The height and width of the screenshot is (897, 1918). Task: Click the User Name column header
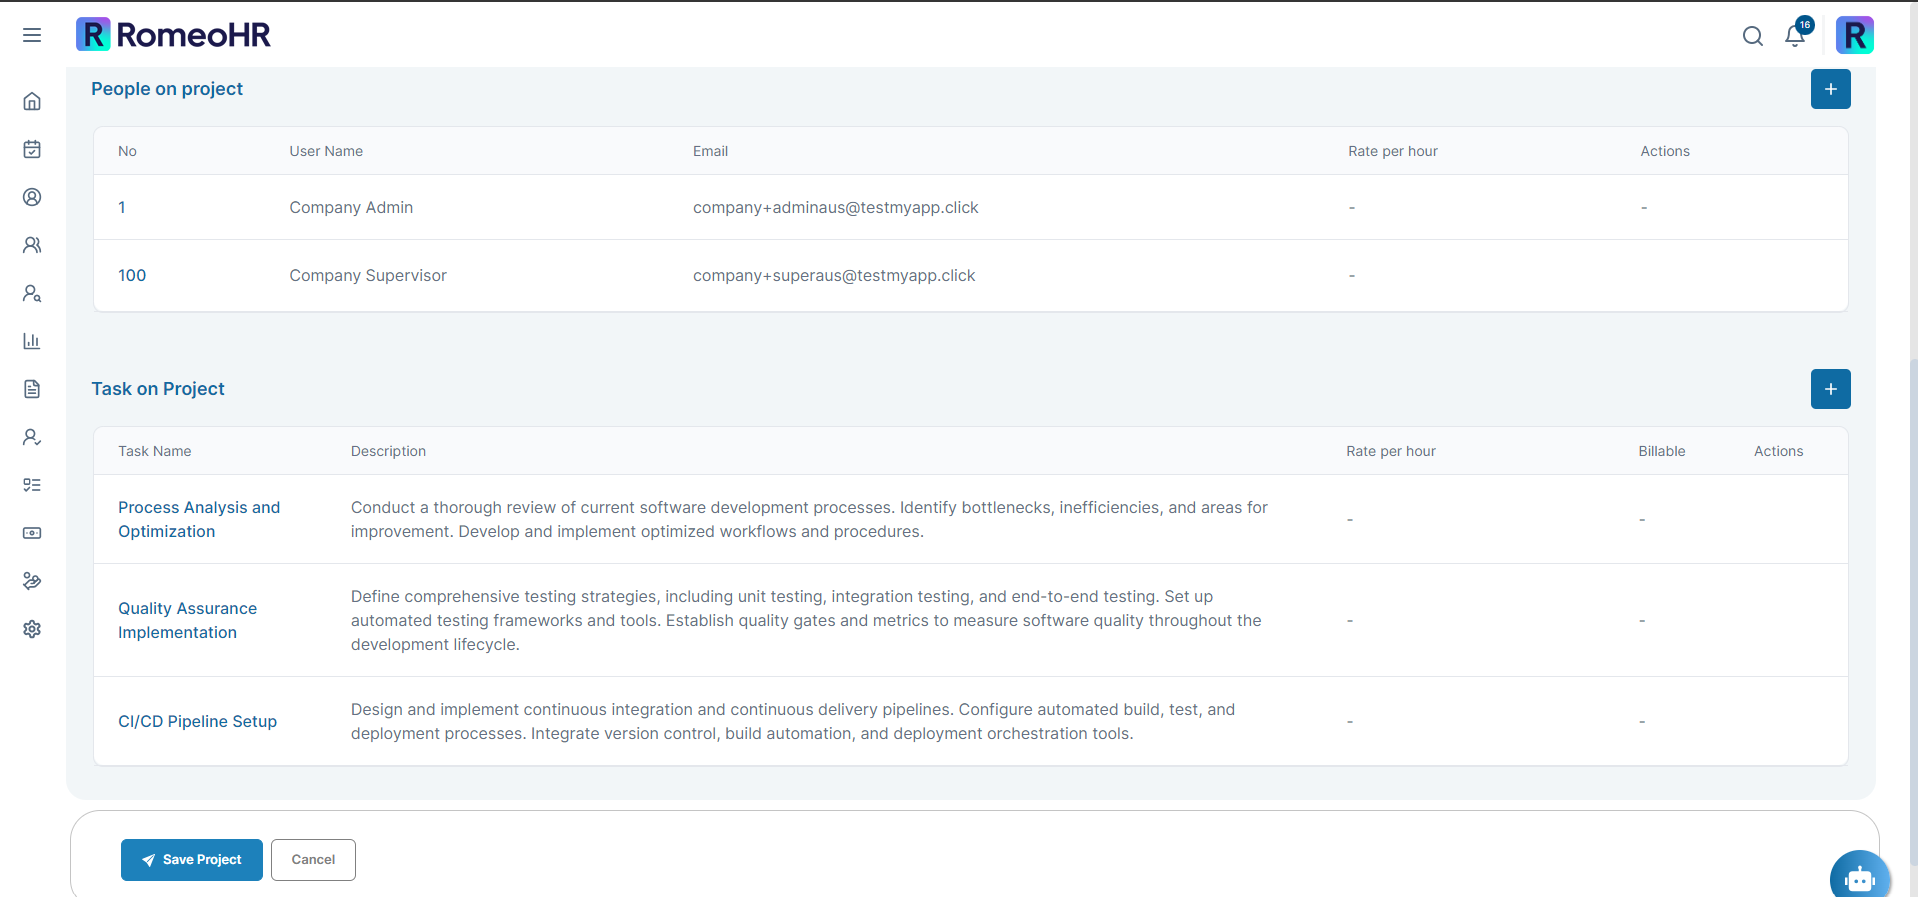pyautogui.click(x=326, y=151)
